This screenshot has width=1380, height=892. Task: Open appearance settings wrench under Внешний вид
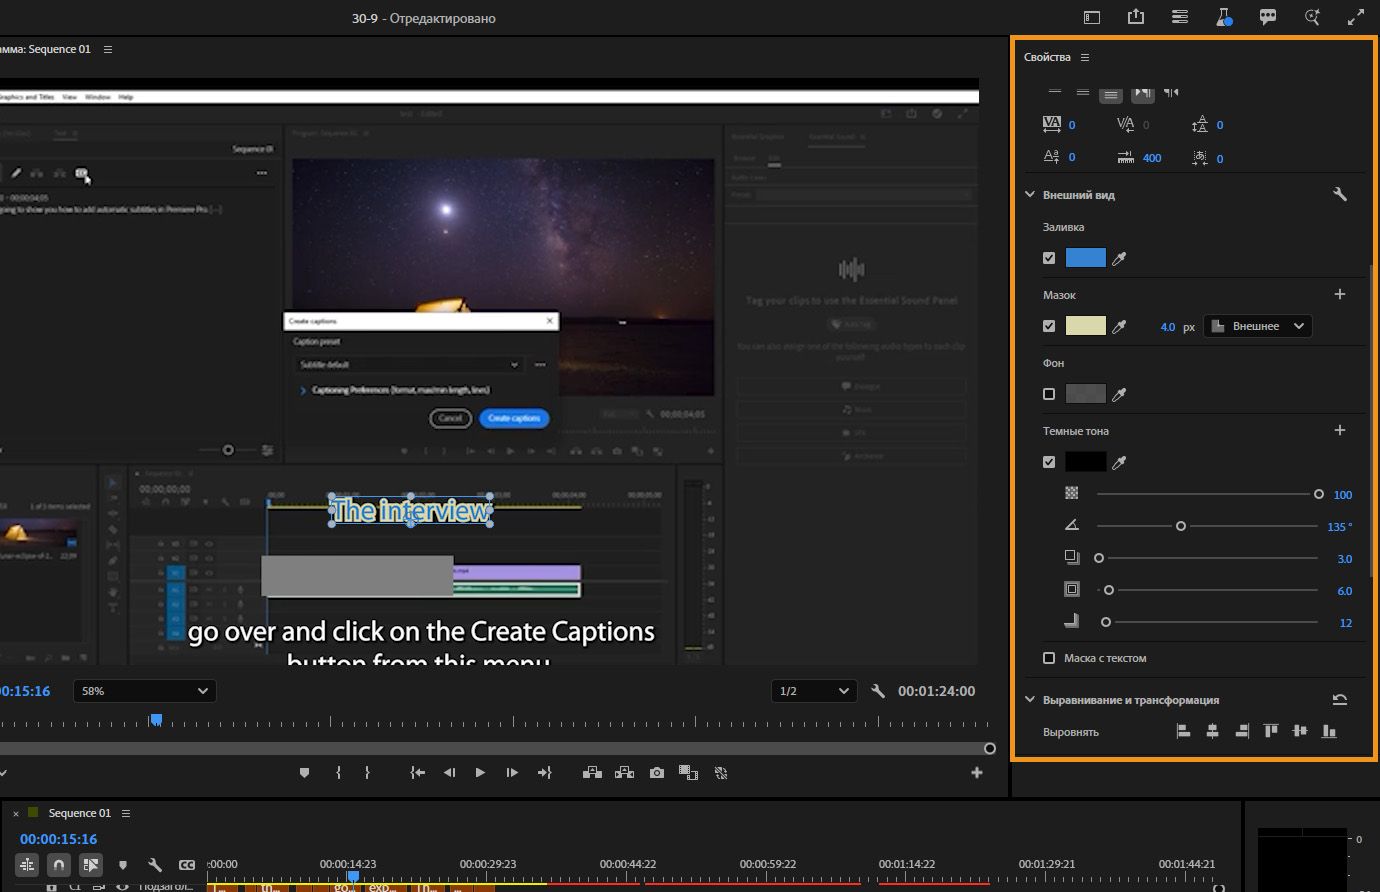[1340, 195]
